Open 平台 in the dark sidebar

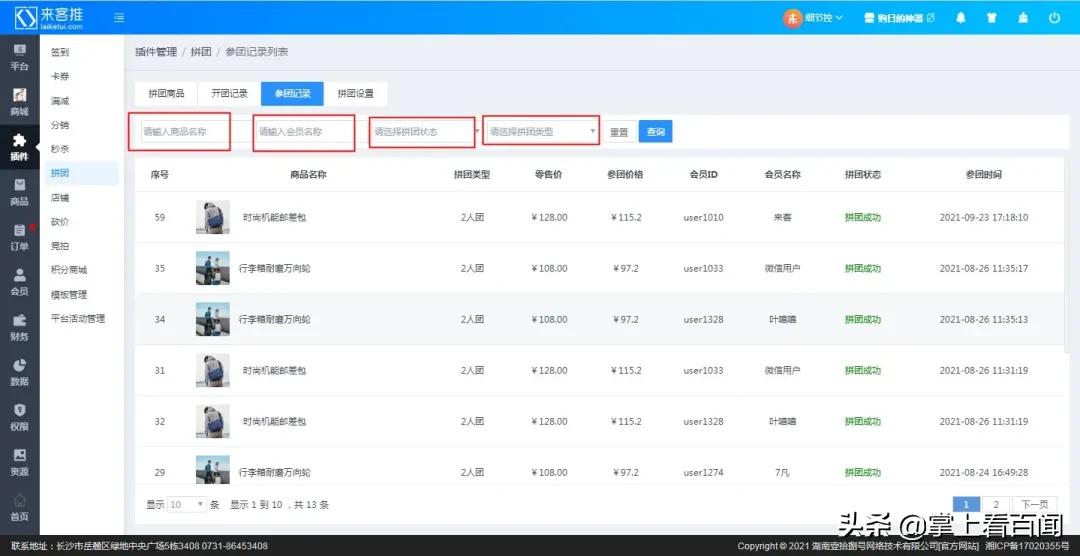pos(20,58)
